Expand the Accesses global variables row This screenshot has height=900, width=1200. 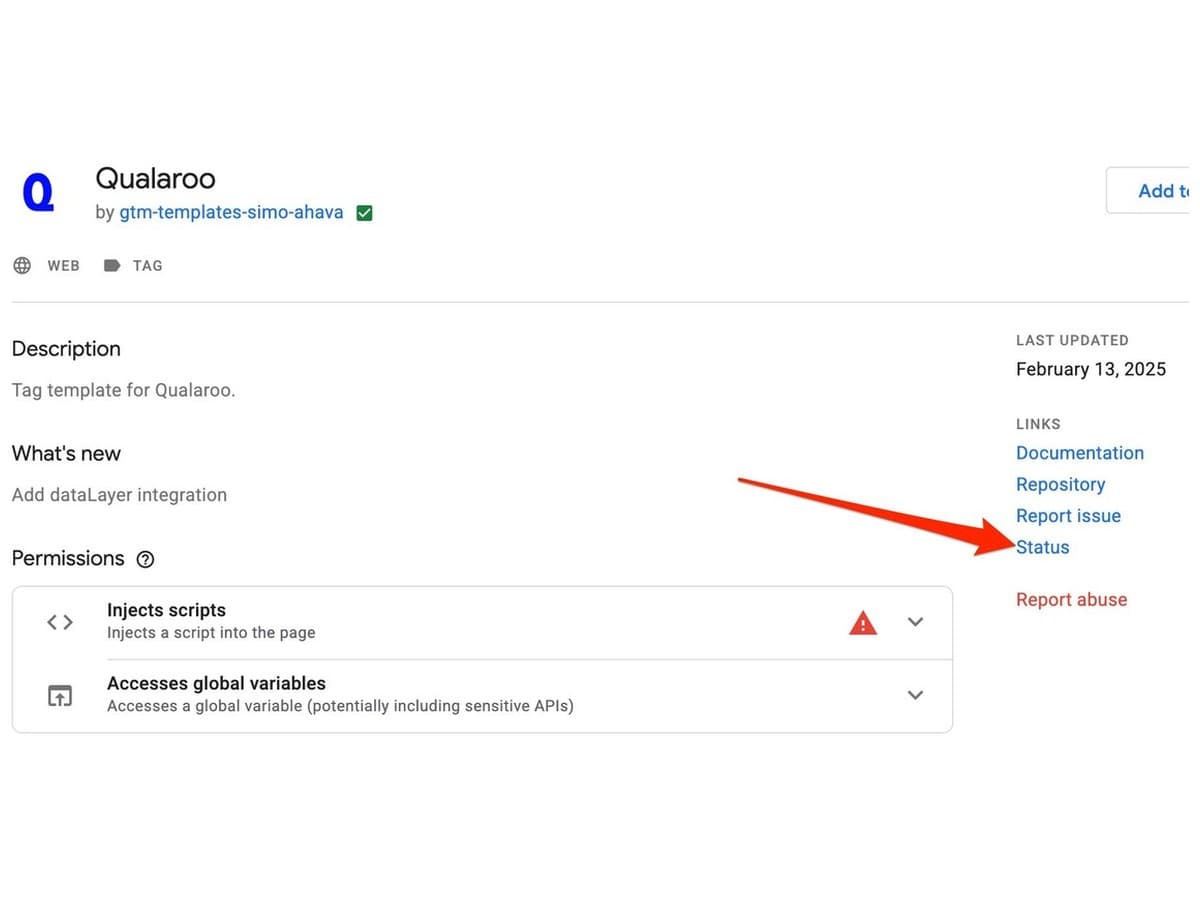914,695
